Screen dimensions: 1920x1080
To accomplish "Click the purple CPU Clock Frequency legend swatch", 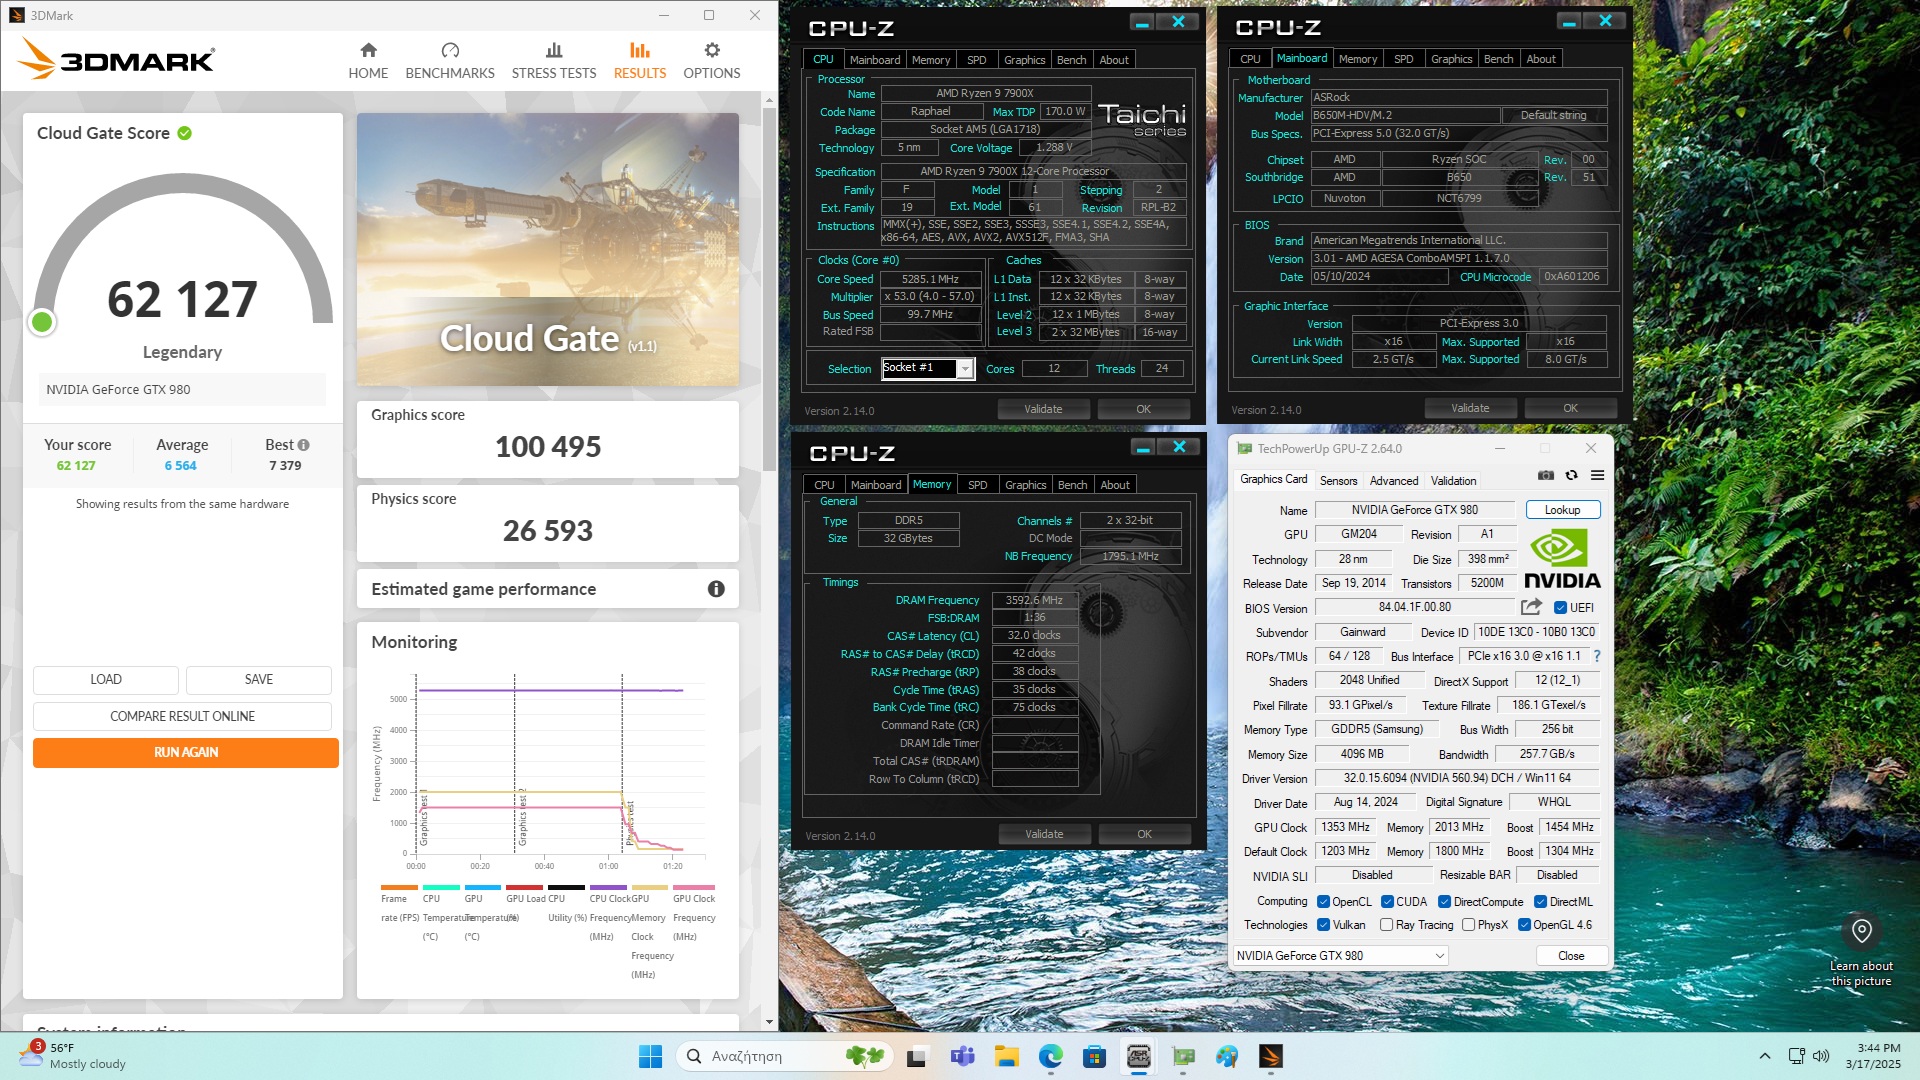I will [608, 887].
